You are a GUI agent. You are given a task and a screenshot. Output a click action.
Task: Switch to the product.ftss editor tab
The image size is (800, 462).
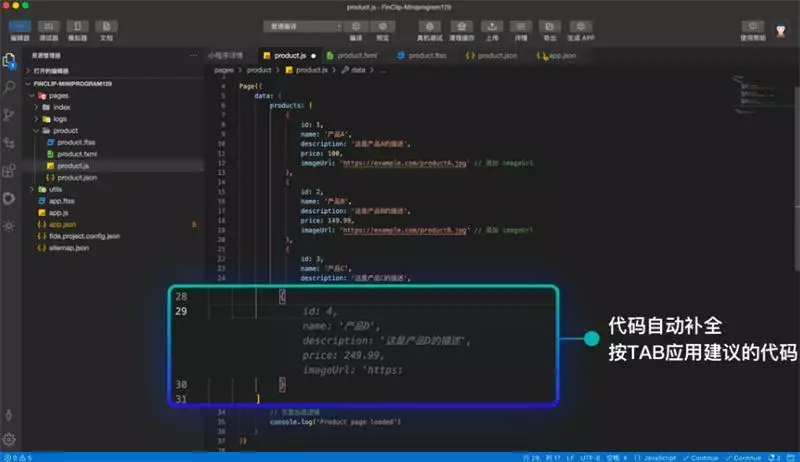click(422, 55)
